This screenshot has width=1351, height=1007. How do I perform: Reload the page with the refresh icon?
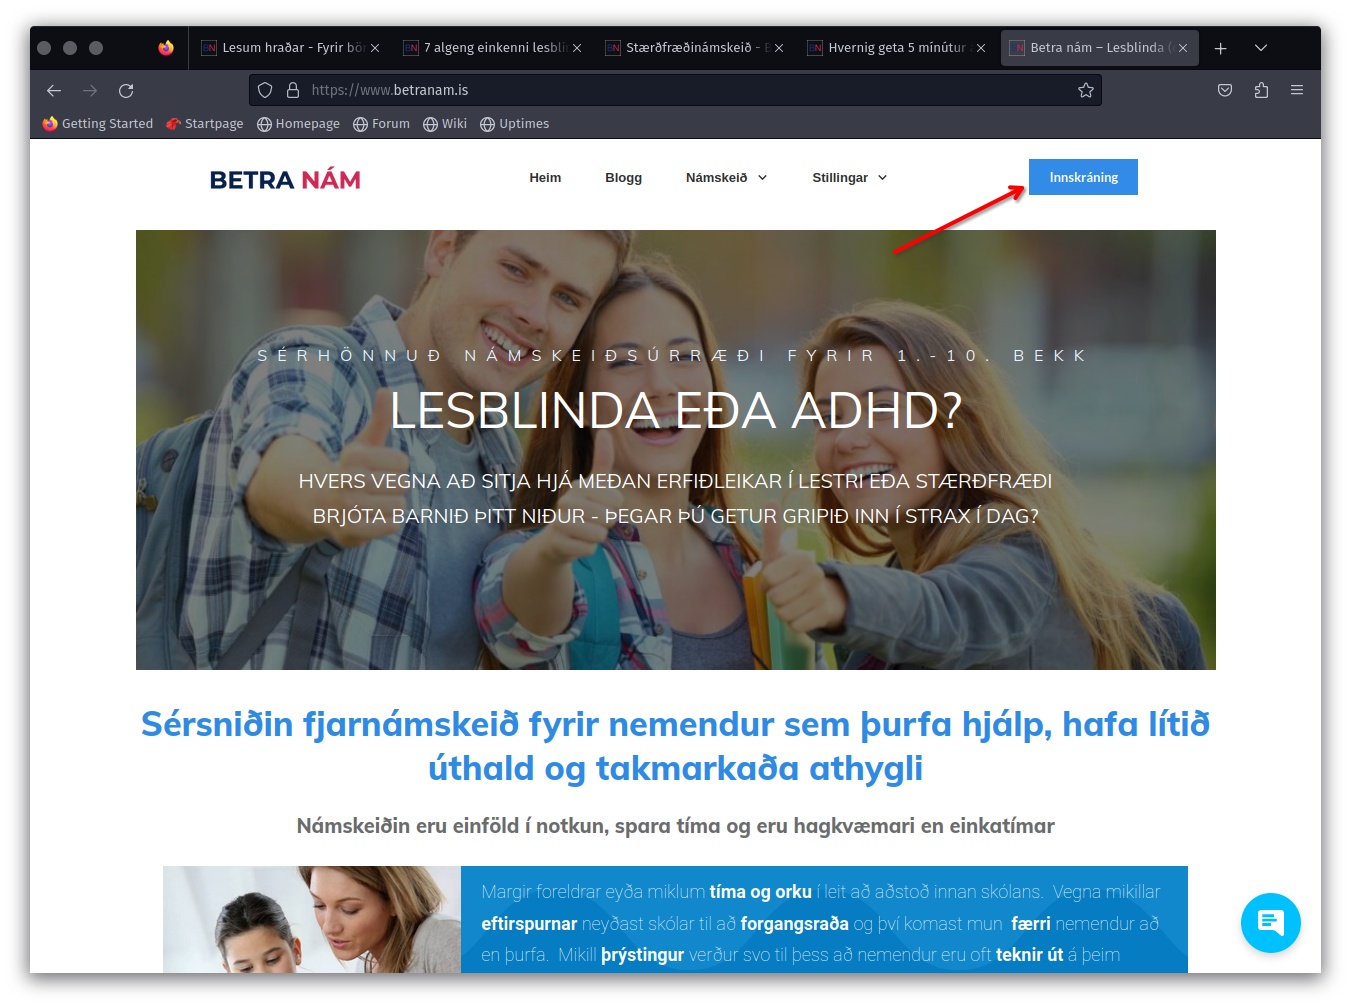pos(126,90)
